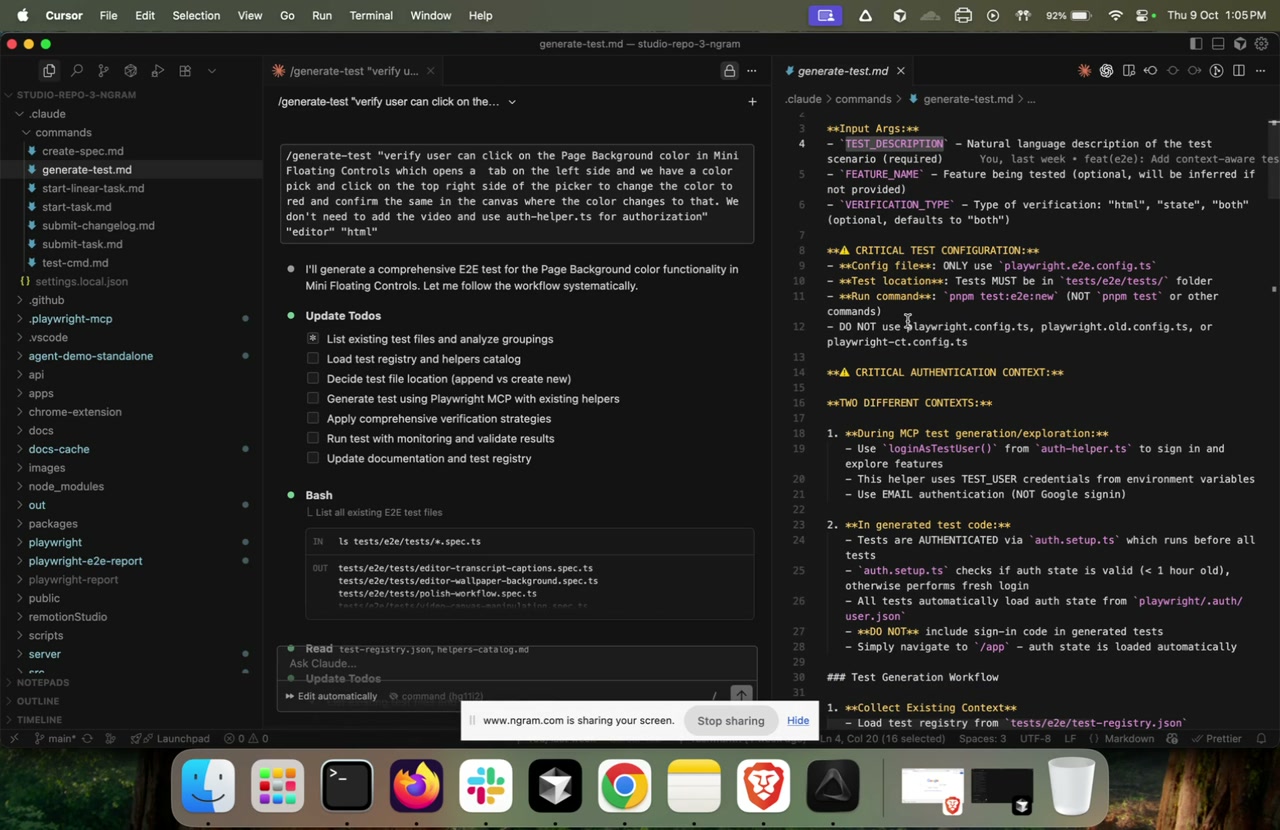Open settings.local.json in the explorer
The height and width of the screenshot is (830, 1280).
(x=81, y=282)
